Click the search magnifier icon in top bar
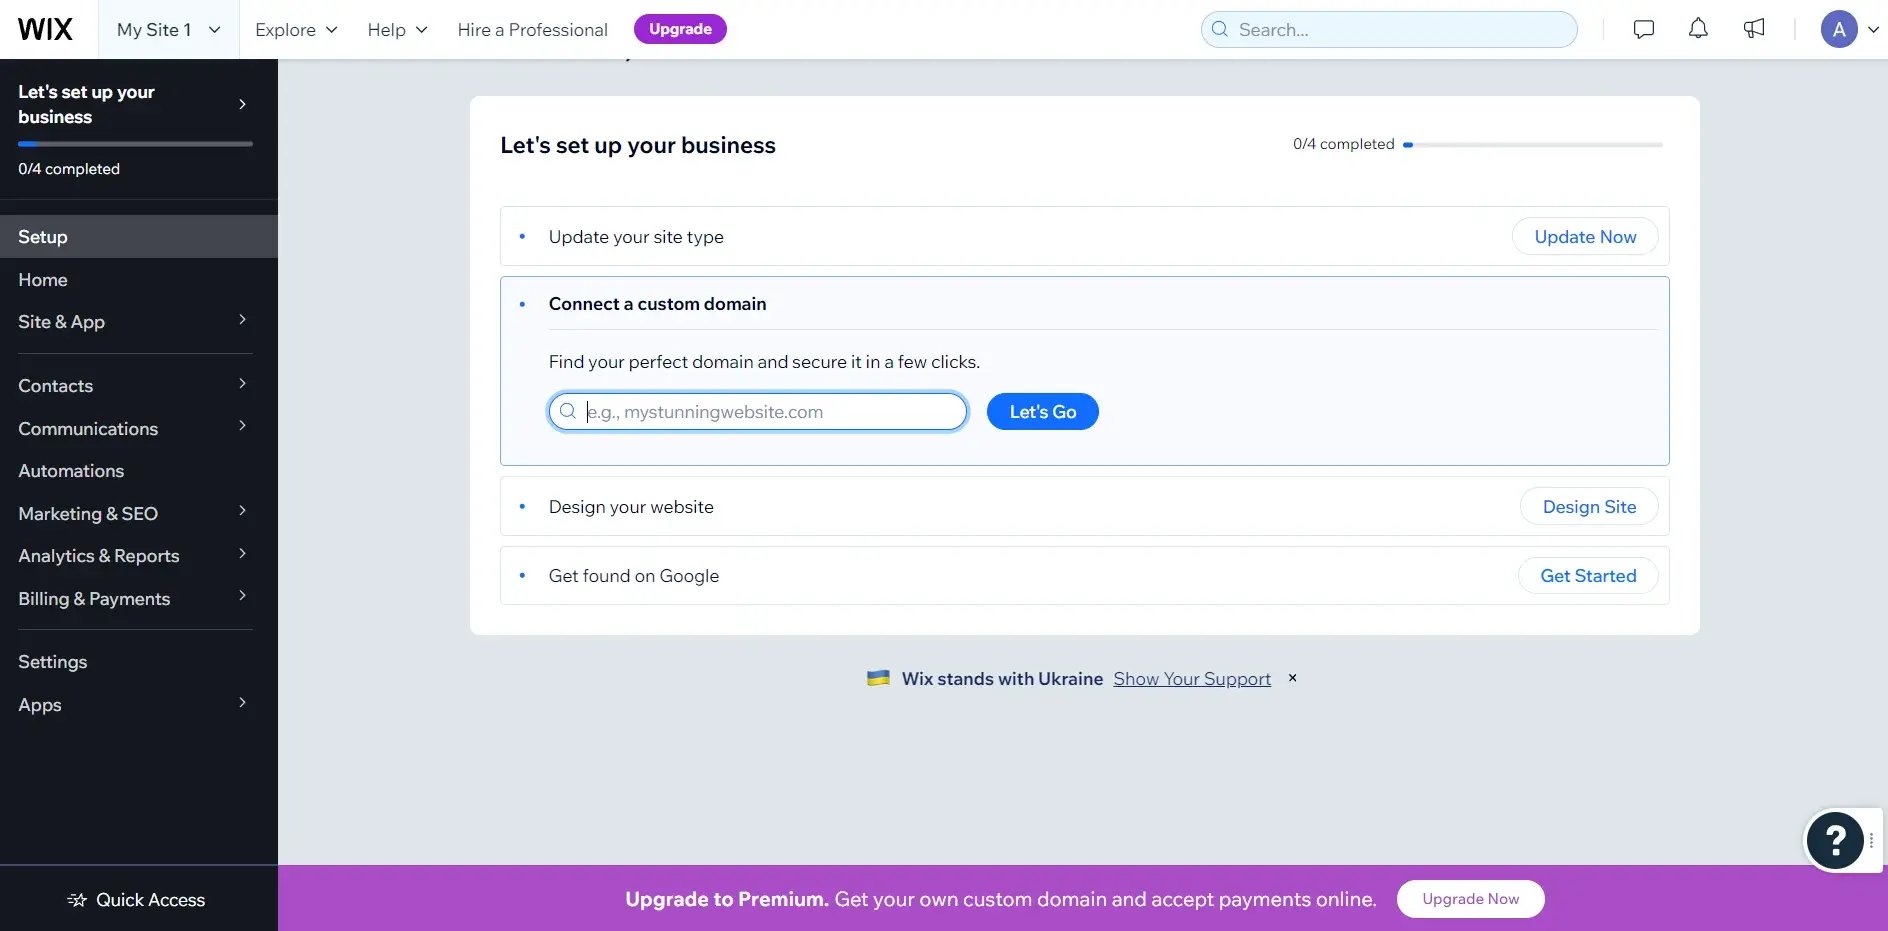 (1219, 29)
